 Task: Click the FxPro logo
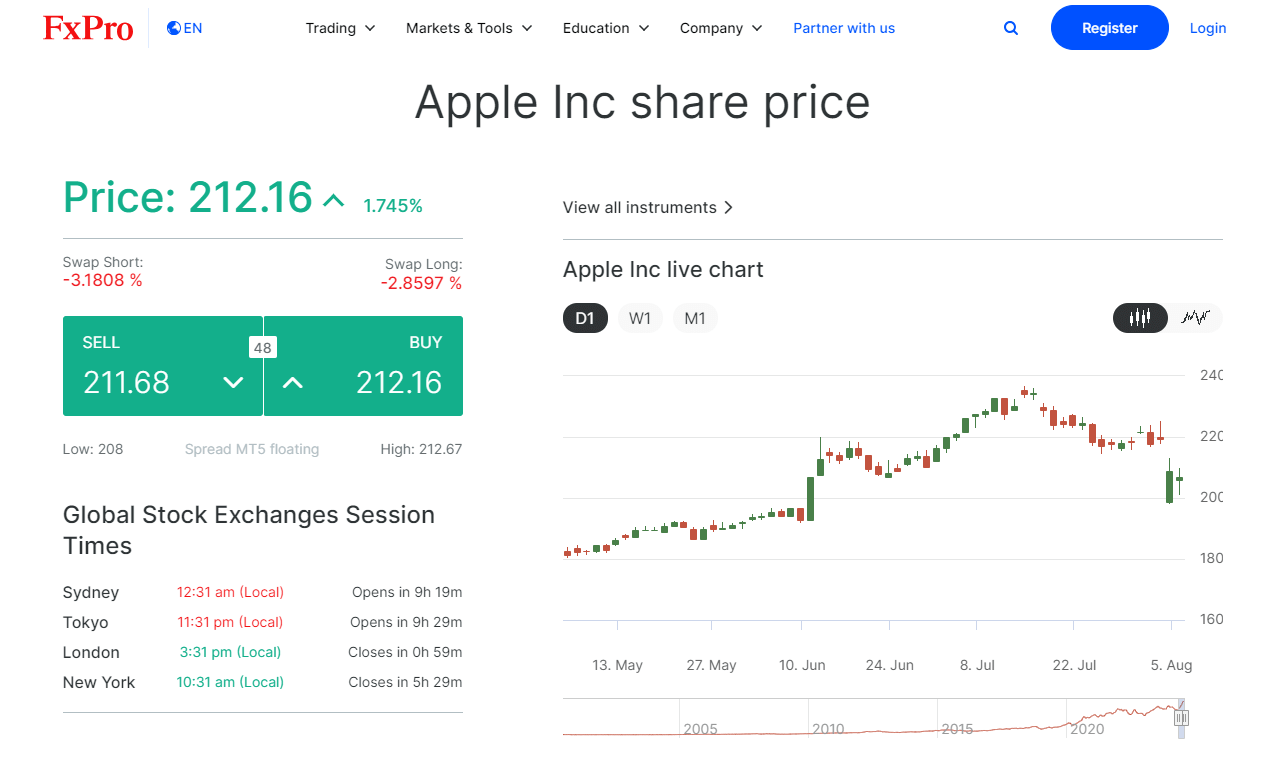tap(88, 28)
